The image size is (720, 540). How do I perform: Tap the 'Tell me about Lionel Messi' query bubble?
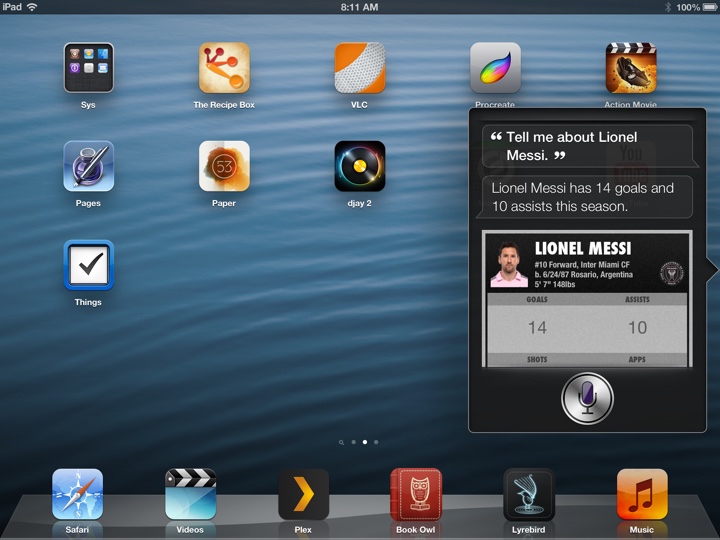coord(587,146)
